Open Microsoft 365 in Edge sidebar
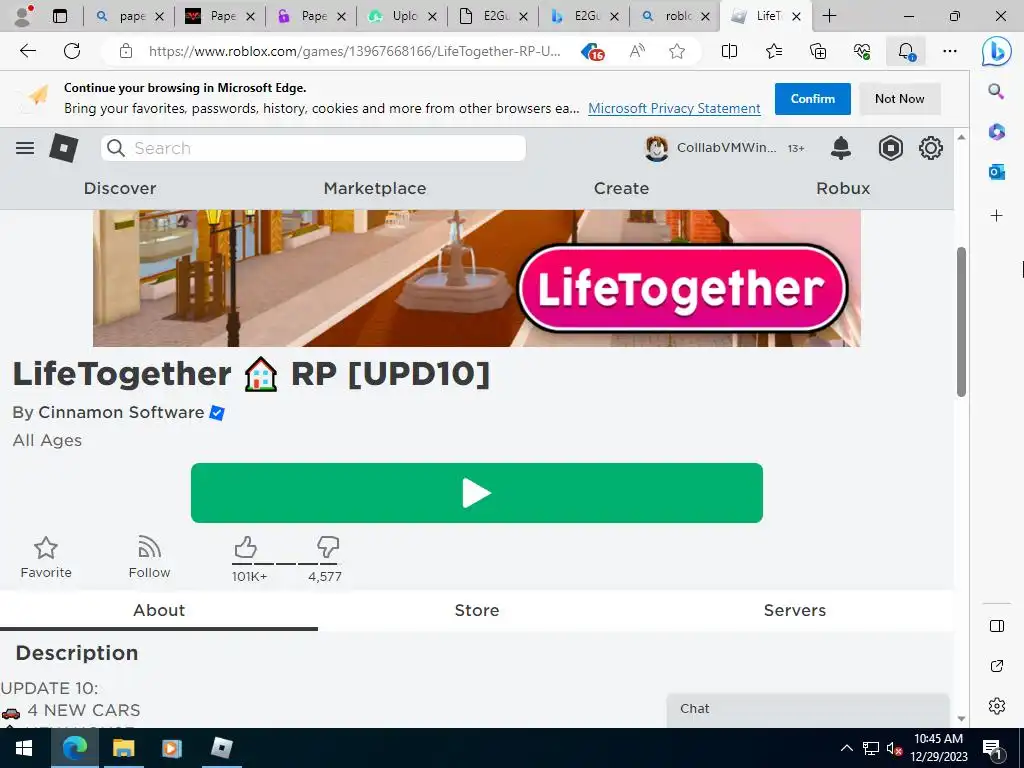This screenshot has width=1024, height=768. (x=996, y=131)
